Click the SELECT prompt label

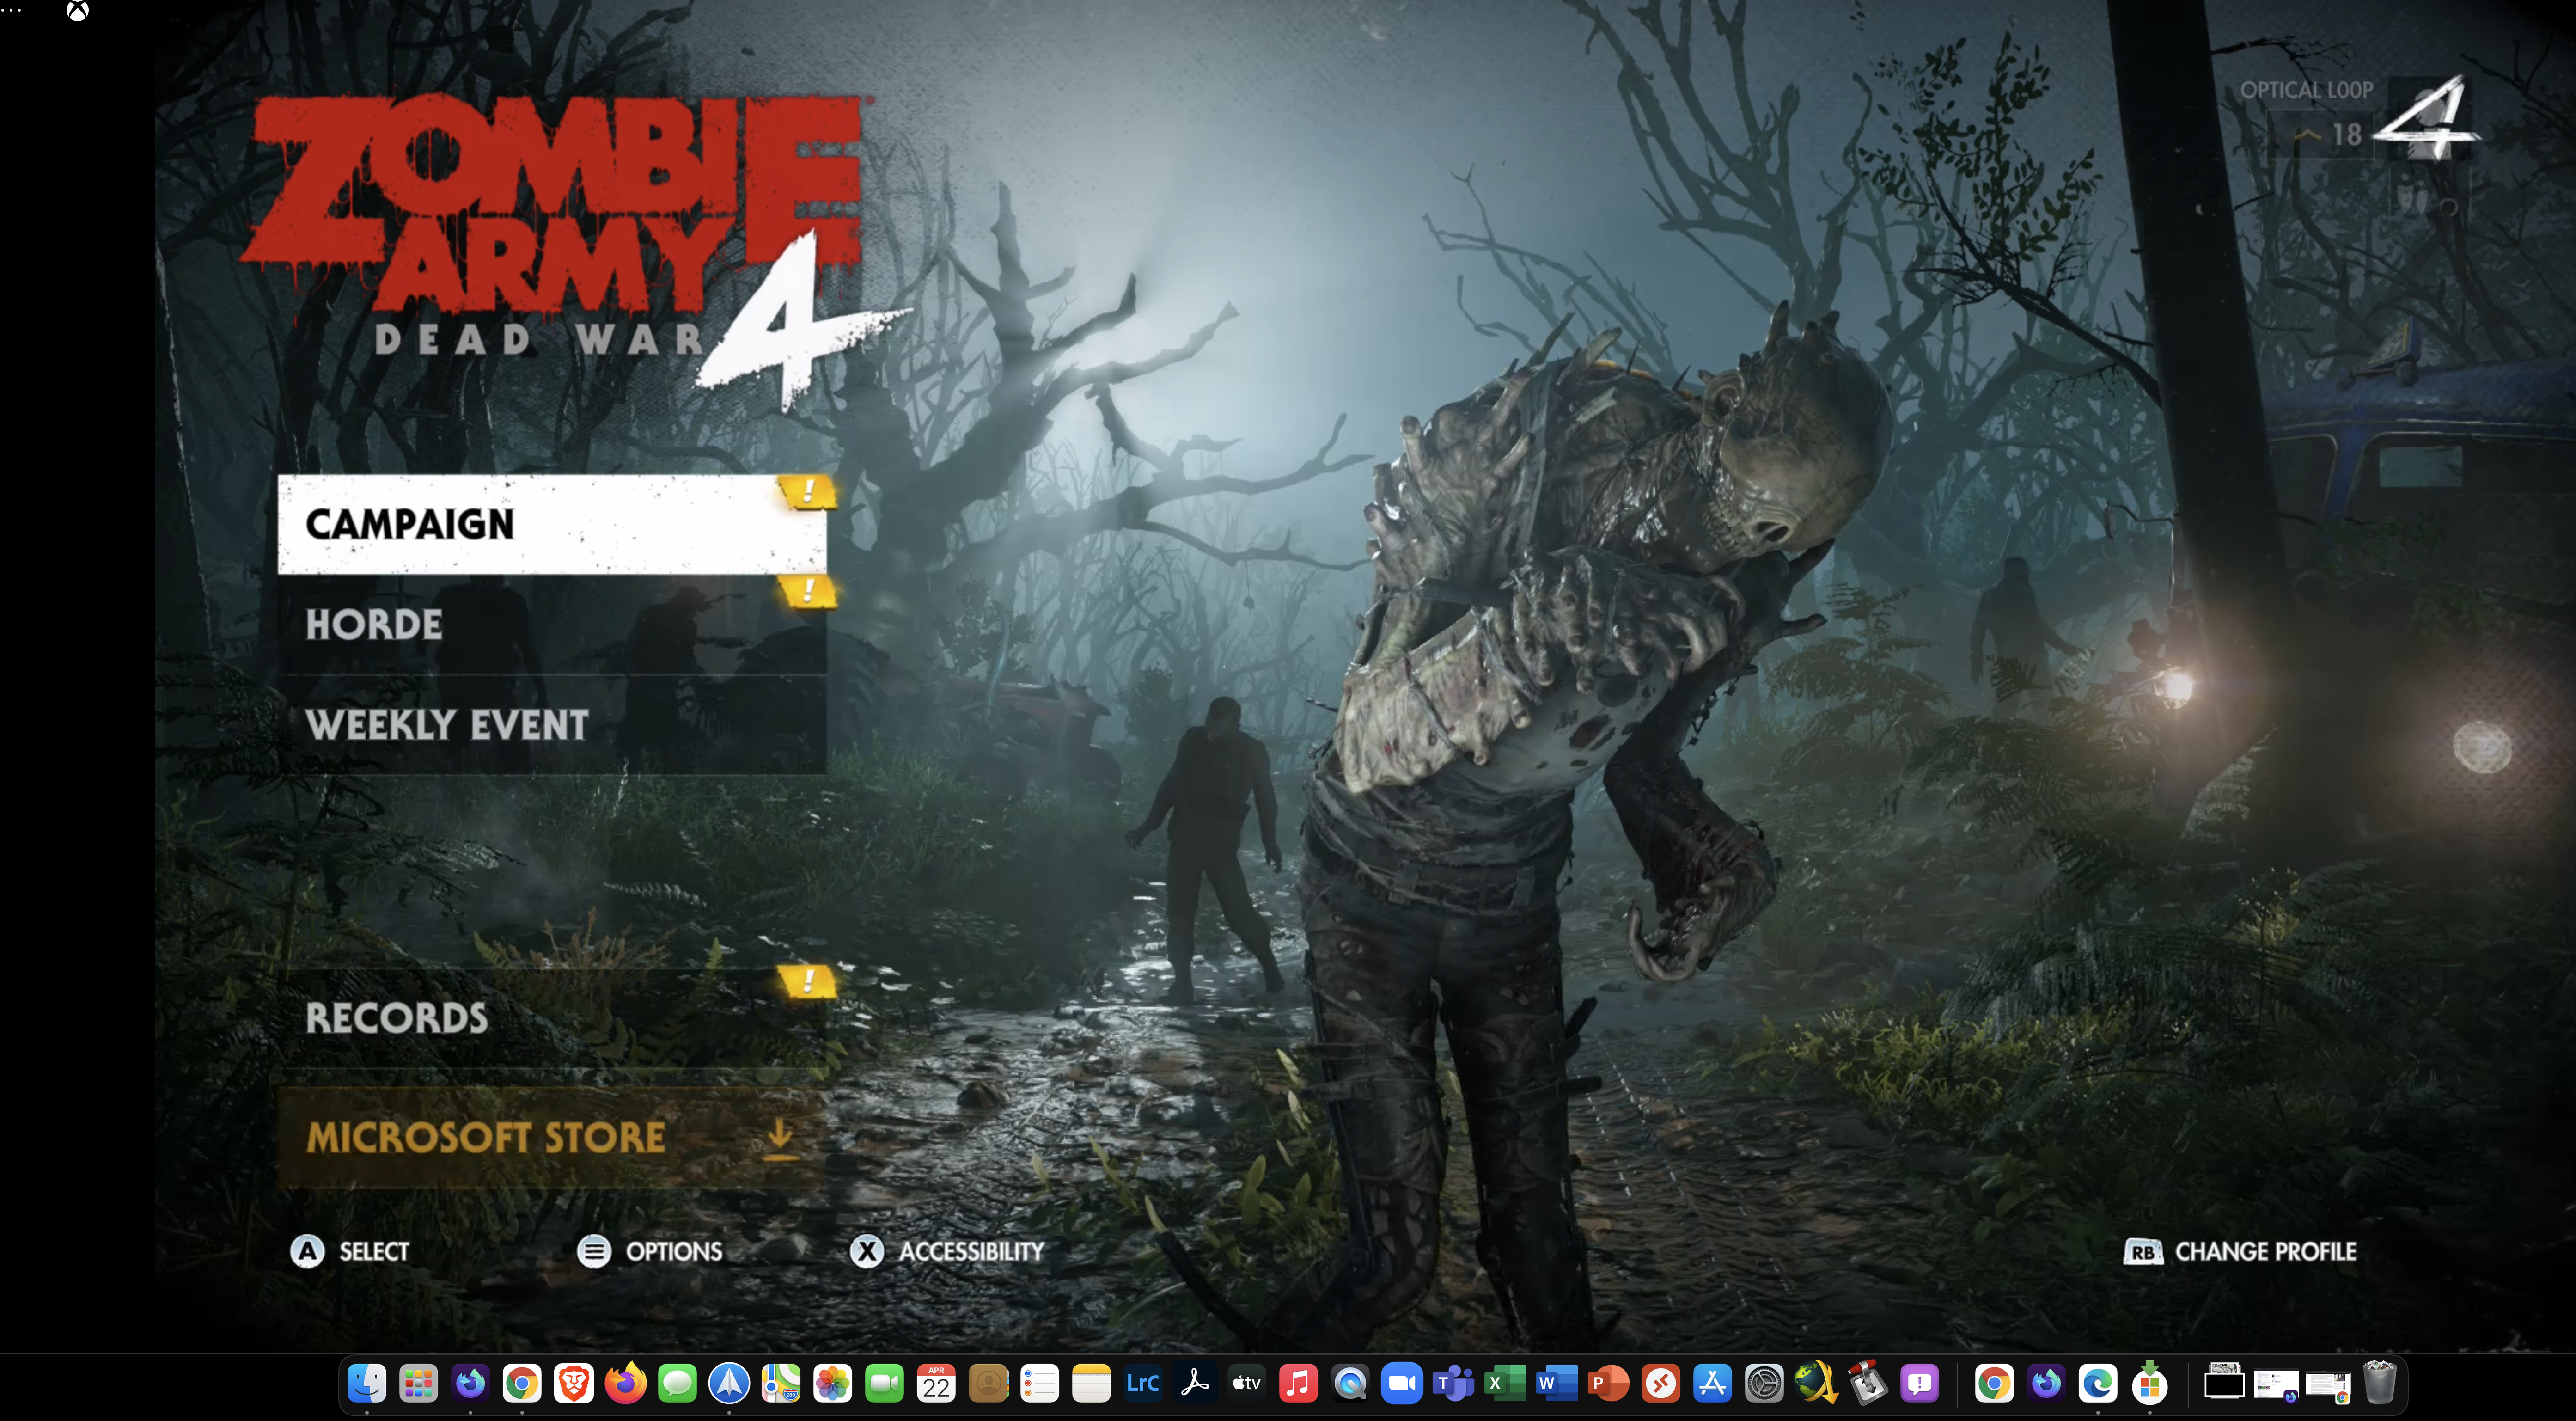click(x=374, y=1252)
